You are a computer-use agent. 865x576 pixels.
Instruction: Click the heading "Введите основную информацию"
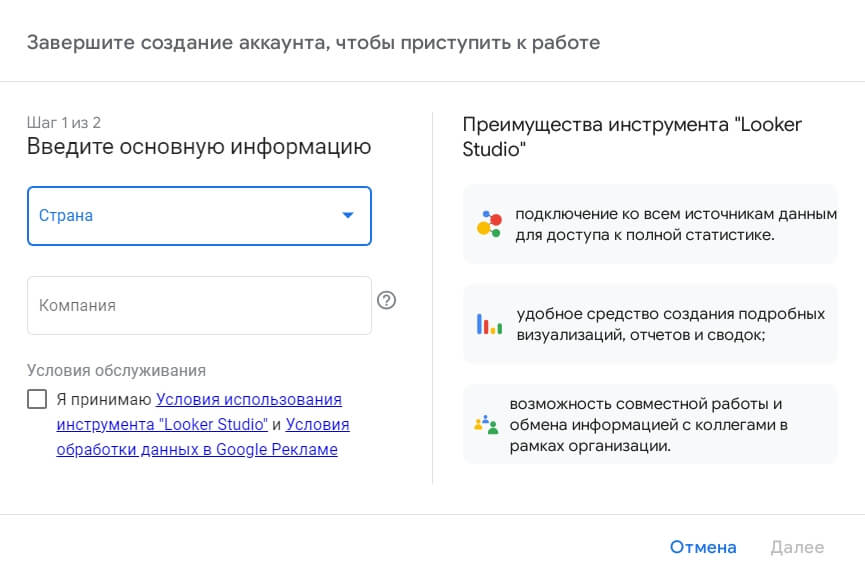point(199,147)
